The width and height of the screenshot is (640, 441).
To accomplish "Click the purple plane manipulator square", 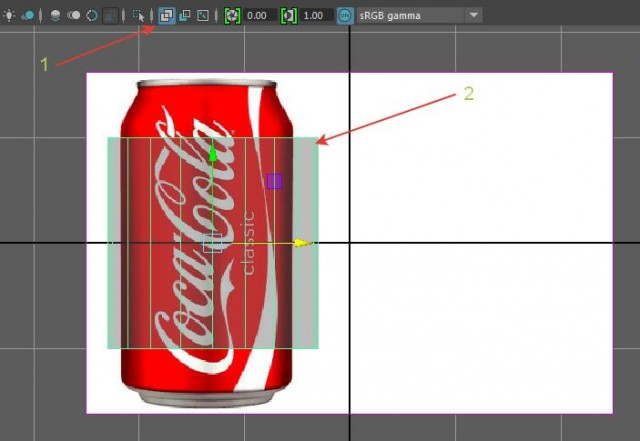I will coord(274,181).
